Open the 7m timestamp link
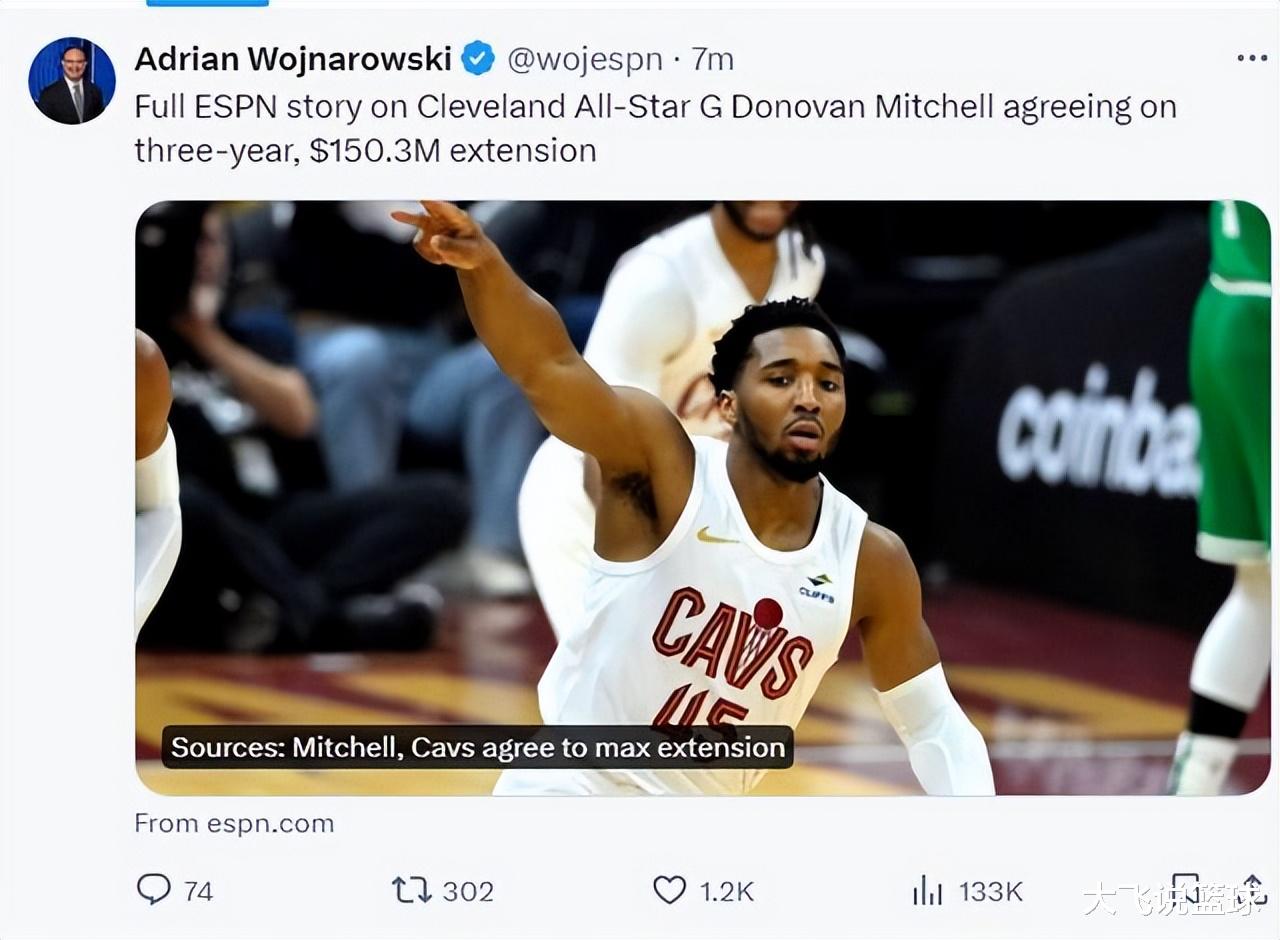This screenshot has height=940, width=1280. coord(712,60)
